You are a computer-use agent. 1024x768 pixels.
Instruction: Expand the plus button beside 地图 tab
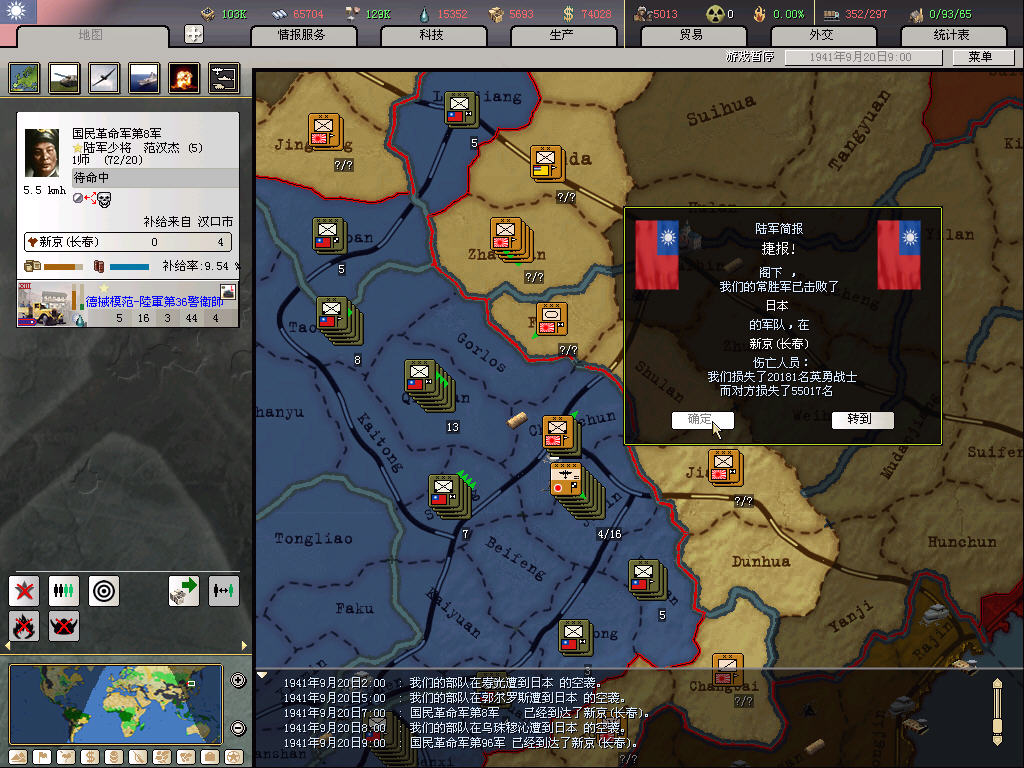pos(194,34)
